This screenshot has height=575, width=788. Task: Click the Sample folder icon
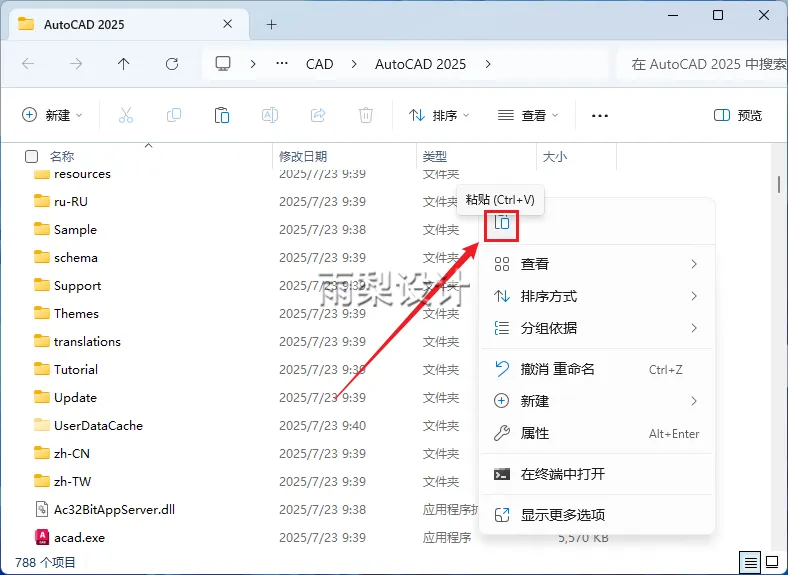[42, 229]
